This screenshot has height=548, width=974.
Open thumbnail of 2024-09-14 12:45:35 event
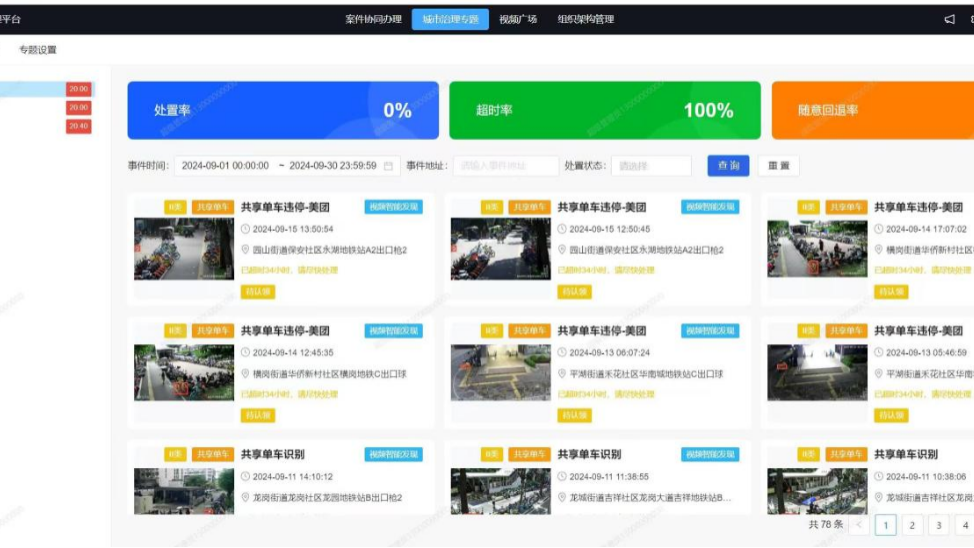pyautogui.click(x=184, y=373)
